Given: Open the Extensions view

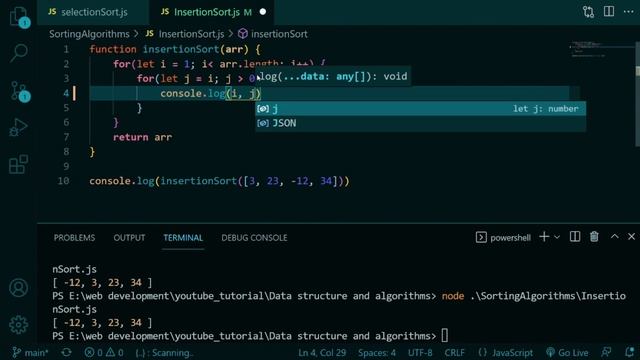Looking at the screenshot, I should click(x=18, y=164).
